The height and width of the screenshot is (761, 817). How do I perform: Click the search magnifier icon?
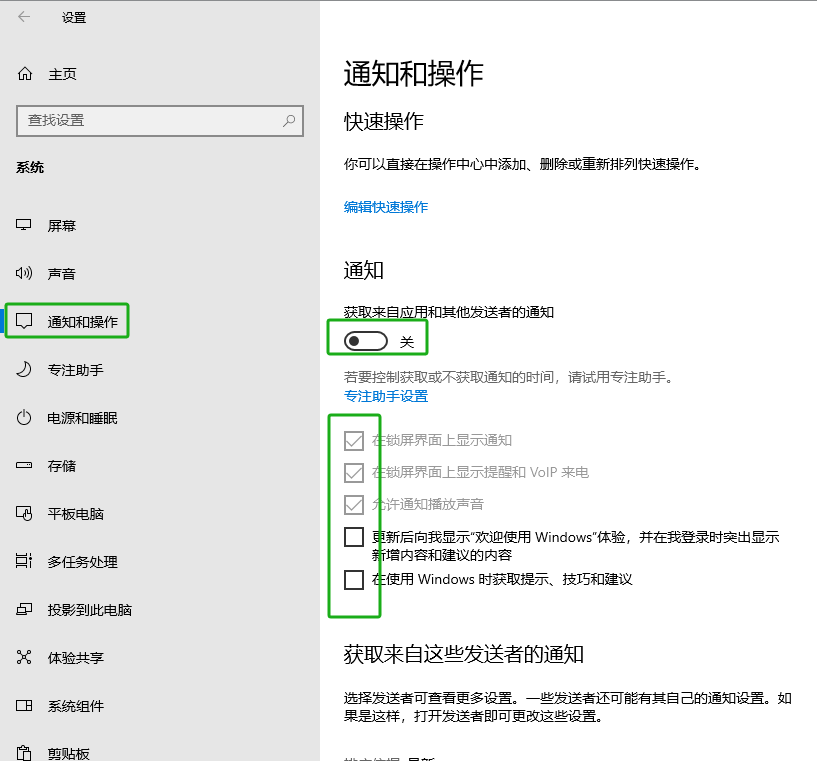pos(289,120)
